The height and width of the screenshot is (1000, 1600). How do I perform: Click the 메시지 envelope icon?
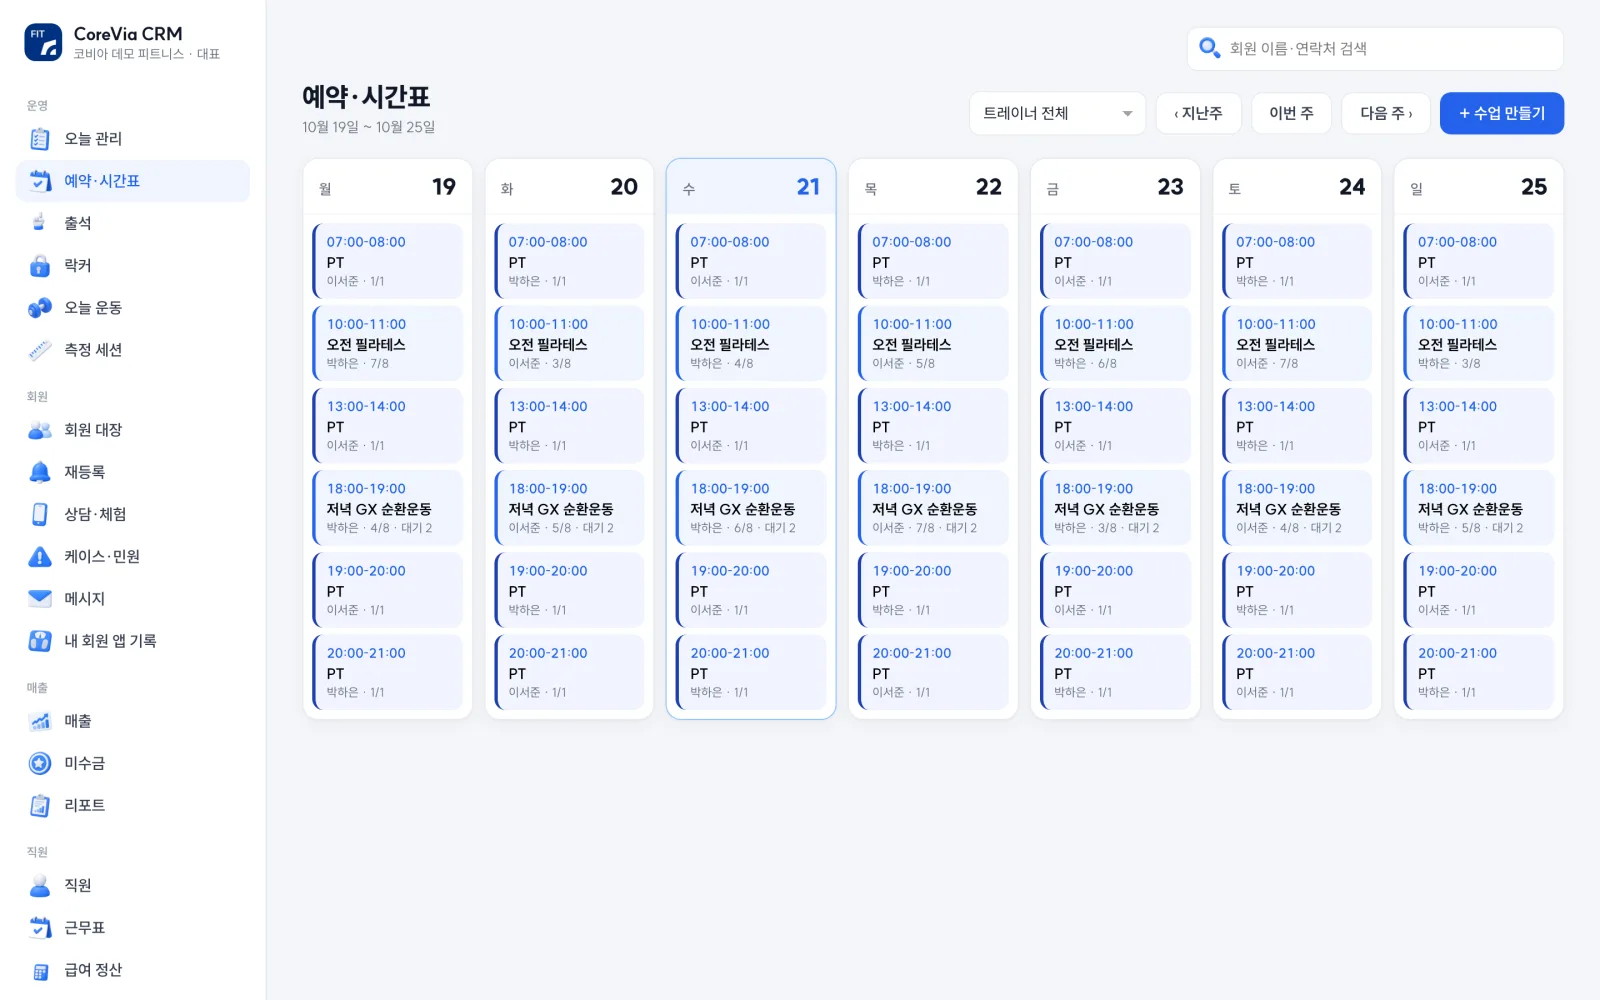(40, 598)
